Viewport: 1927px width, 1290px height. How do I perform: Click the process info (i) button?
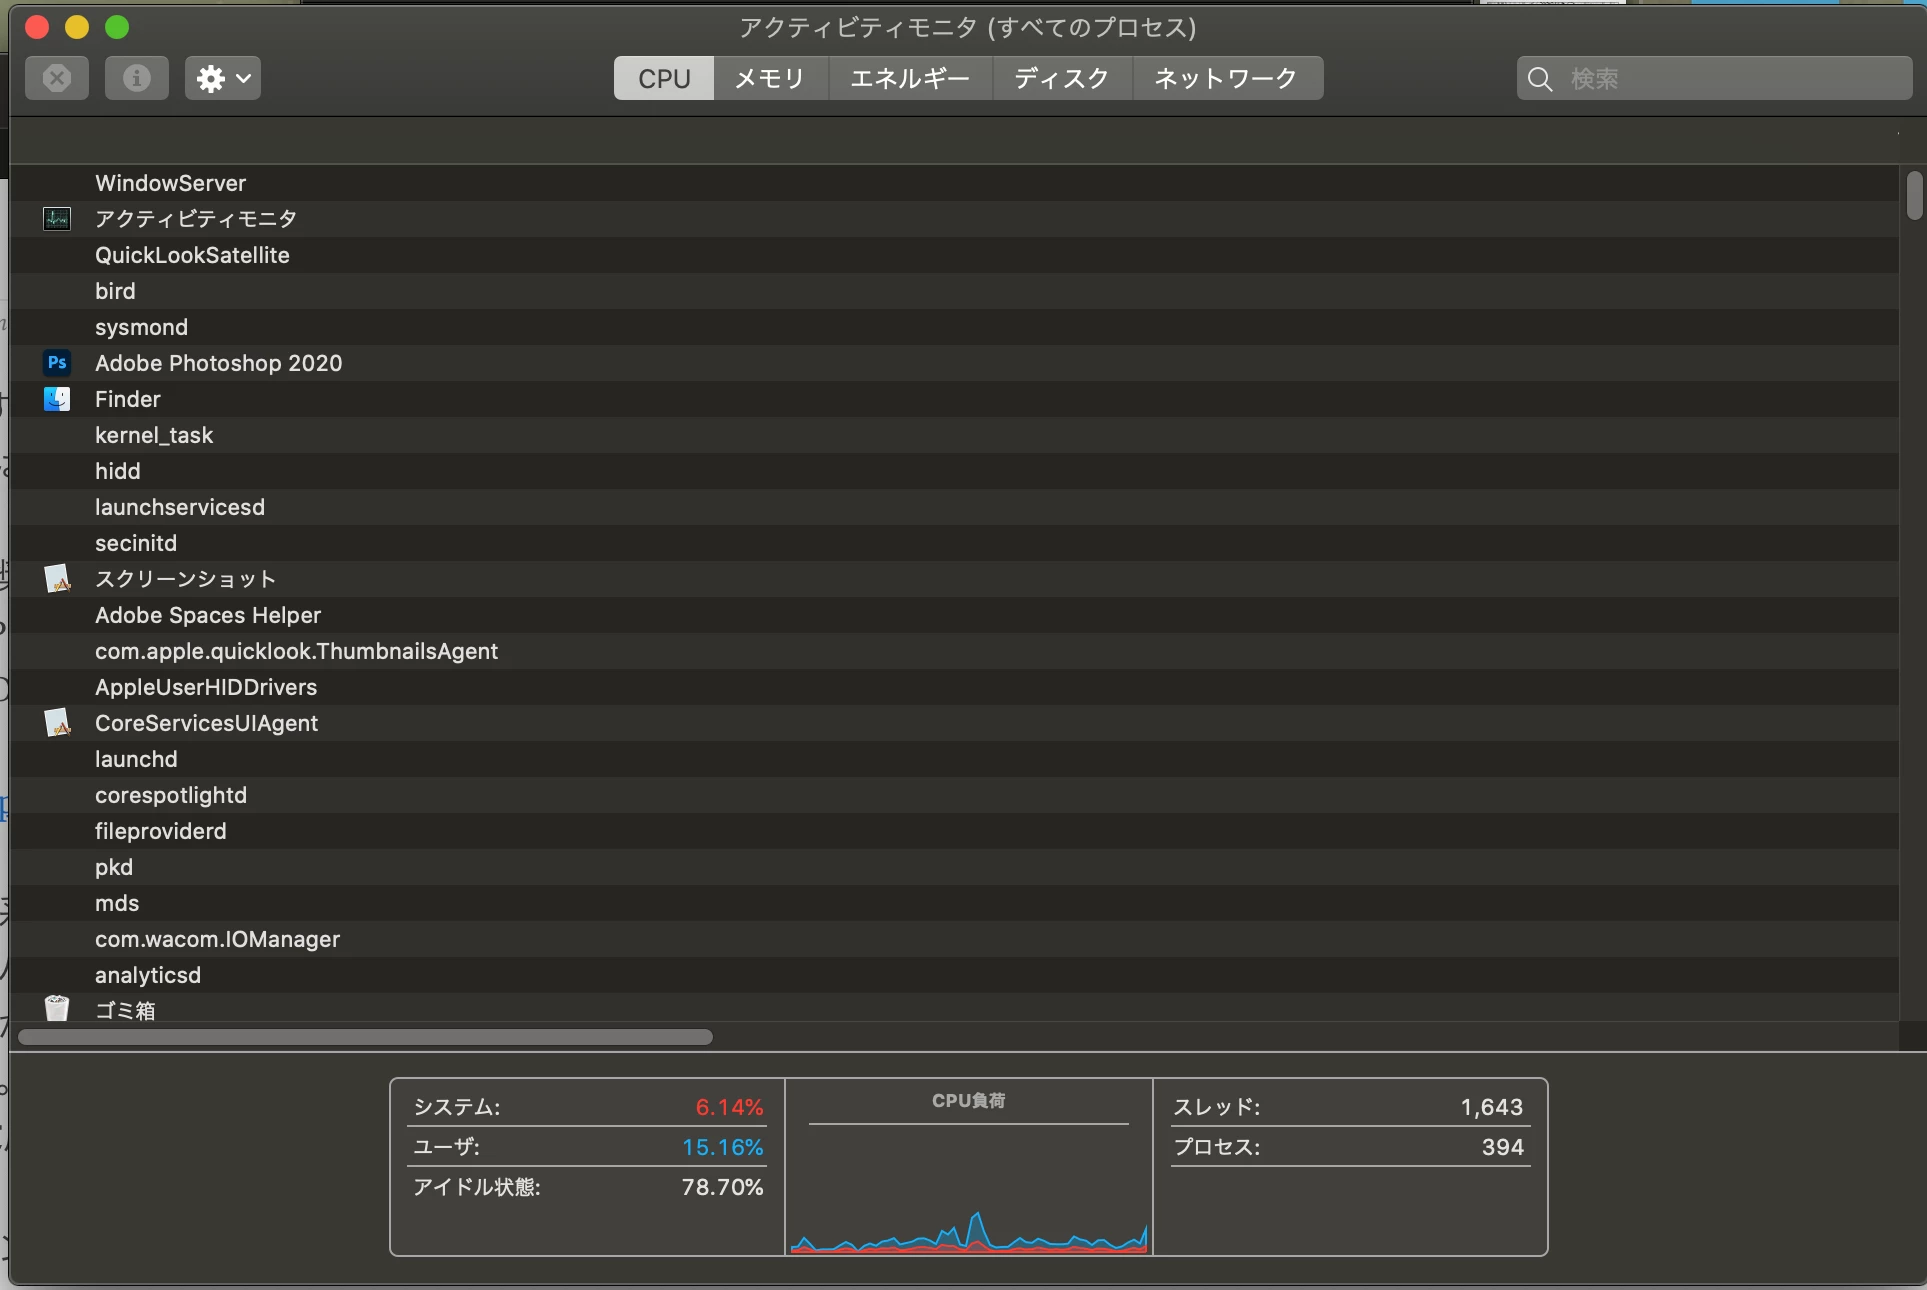click(137, 78)
